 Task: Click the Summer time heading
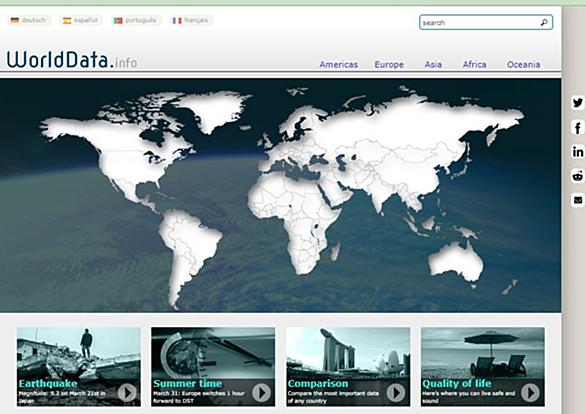(188, 384)
